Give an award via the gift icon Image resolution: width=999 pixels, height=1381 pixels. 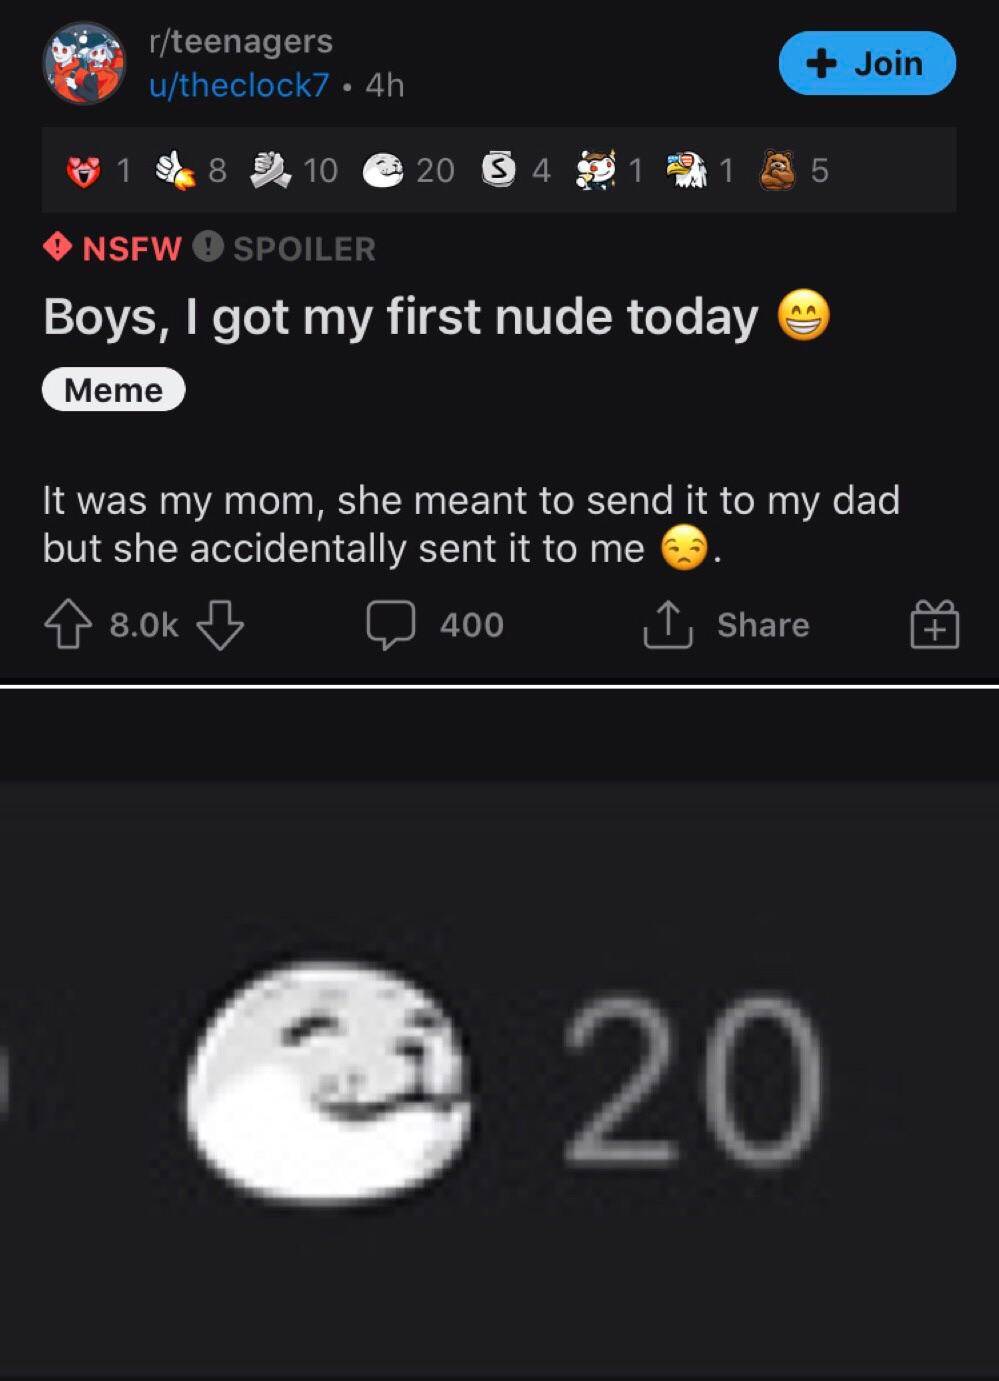coord(934,625)
